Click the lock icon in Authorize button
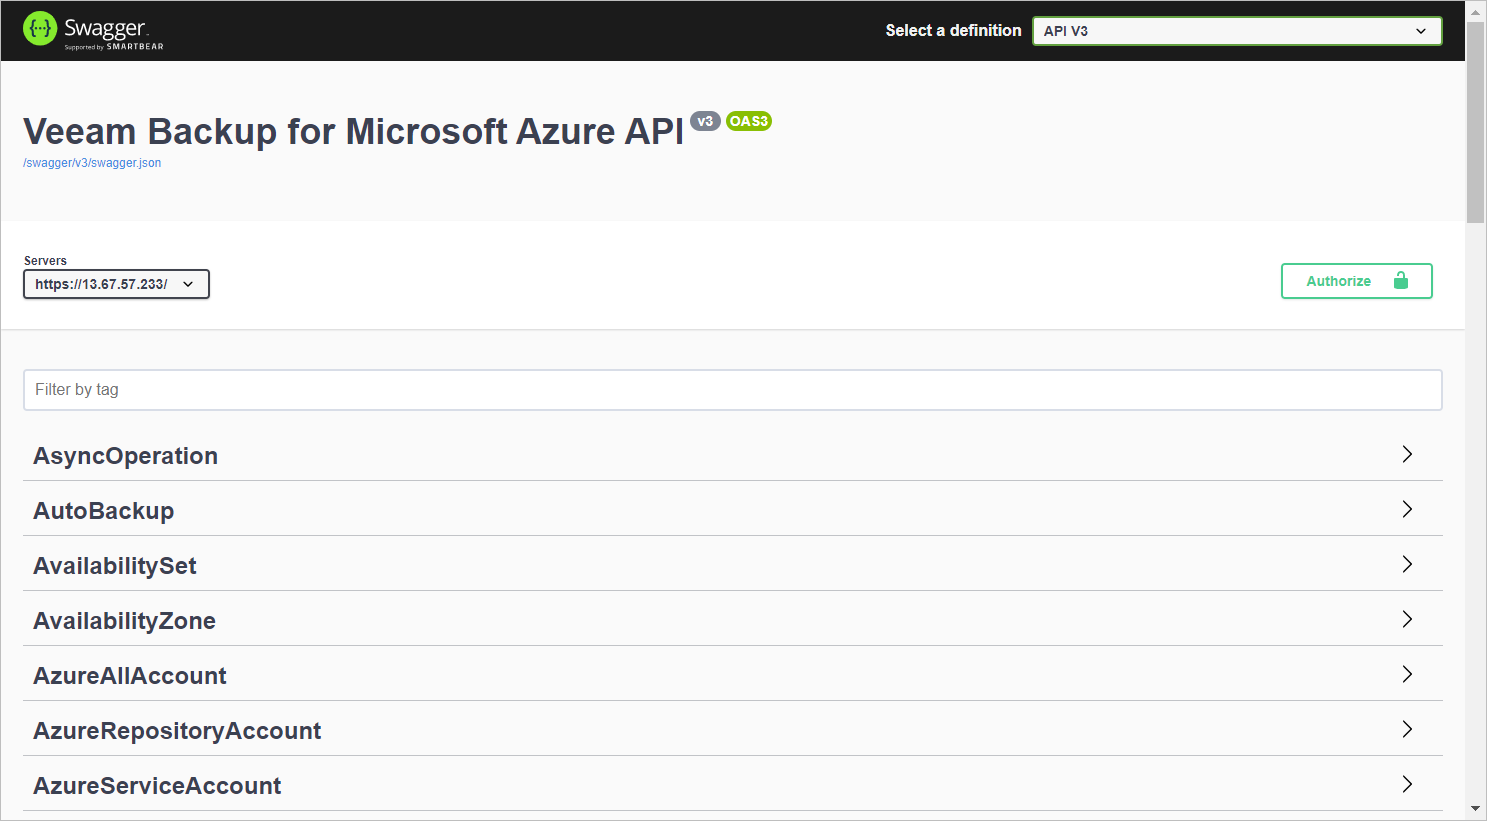Image resolution: width=1487 pixels, height=821 pixels. coord(1400,281)
